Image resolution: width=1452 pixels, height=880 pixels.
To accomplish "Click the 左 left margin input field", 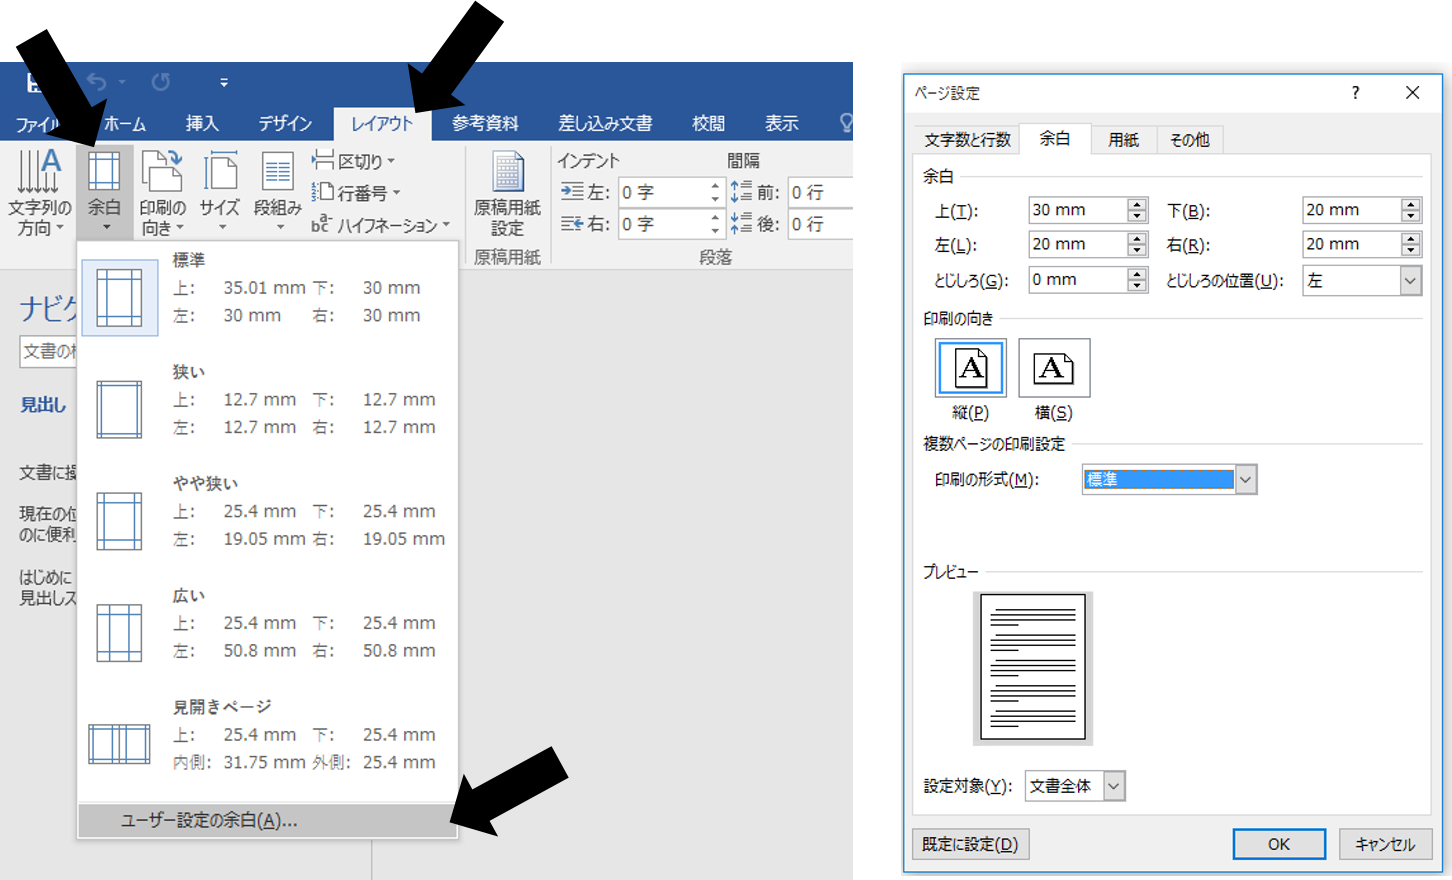I will click(1076, 244).
